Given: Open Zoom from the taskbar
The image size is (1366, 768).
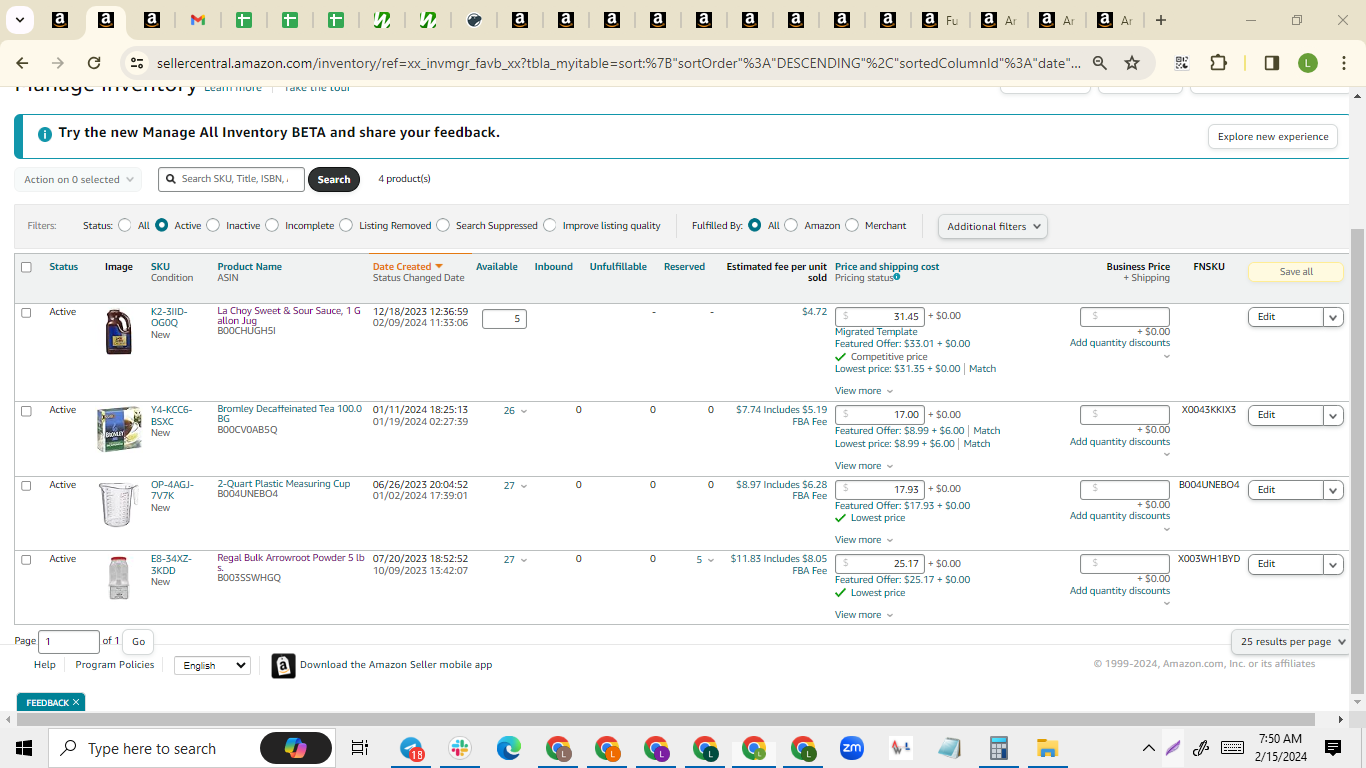Looking at the screenshot, I should [852, 748].
